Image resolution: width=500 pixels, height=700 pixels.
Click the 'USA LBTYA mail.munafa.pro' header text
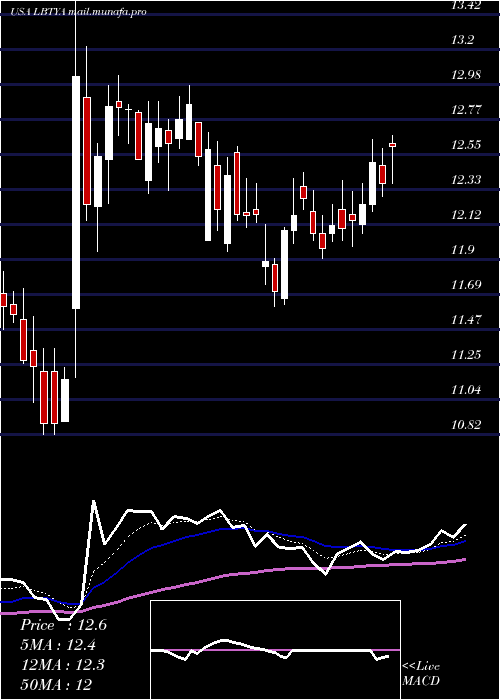[79, 12]
